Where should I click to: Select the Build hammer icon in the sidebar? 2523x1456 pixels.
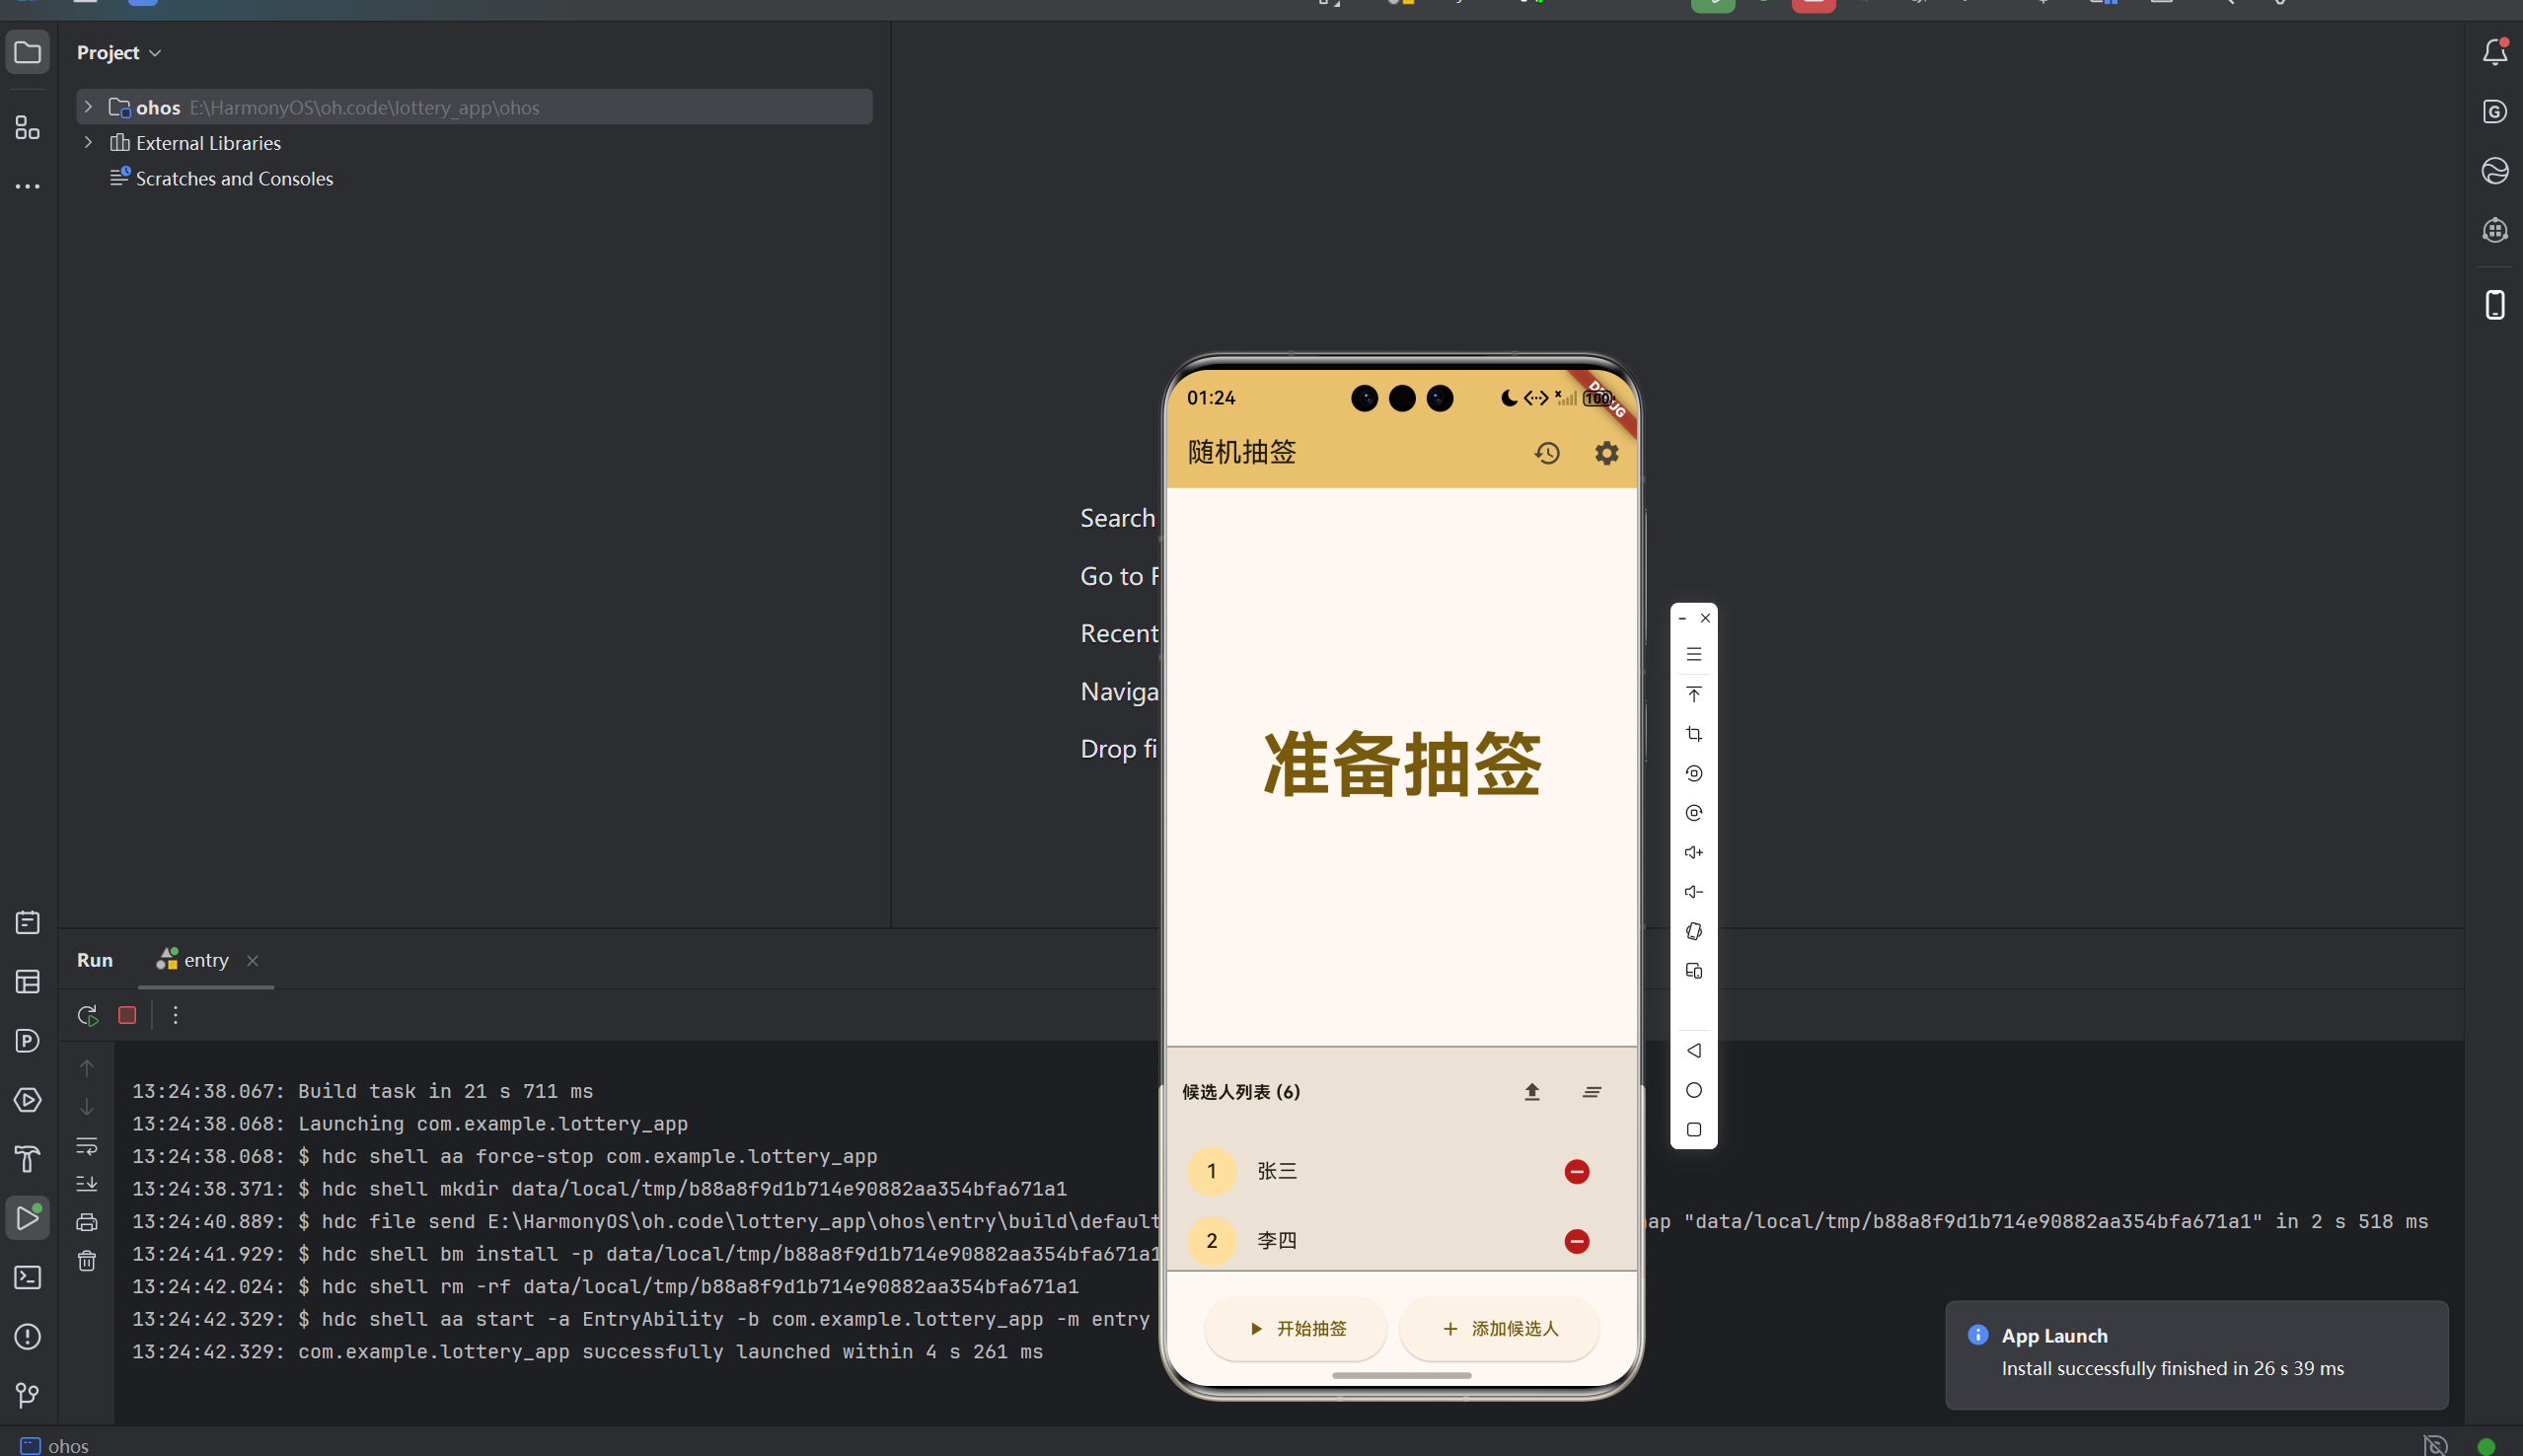(x=27, y=1158)
